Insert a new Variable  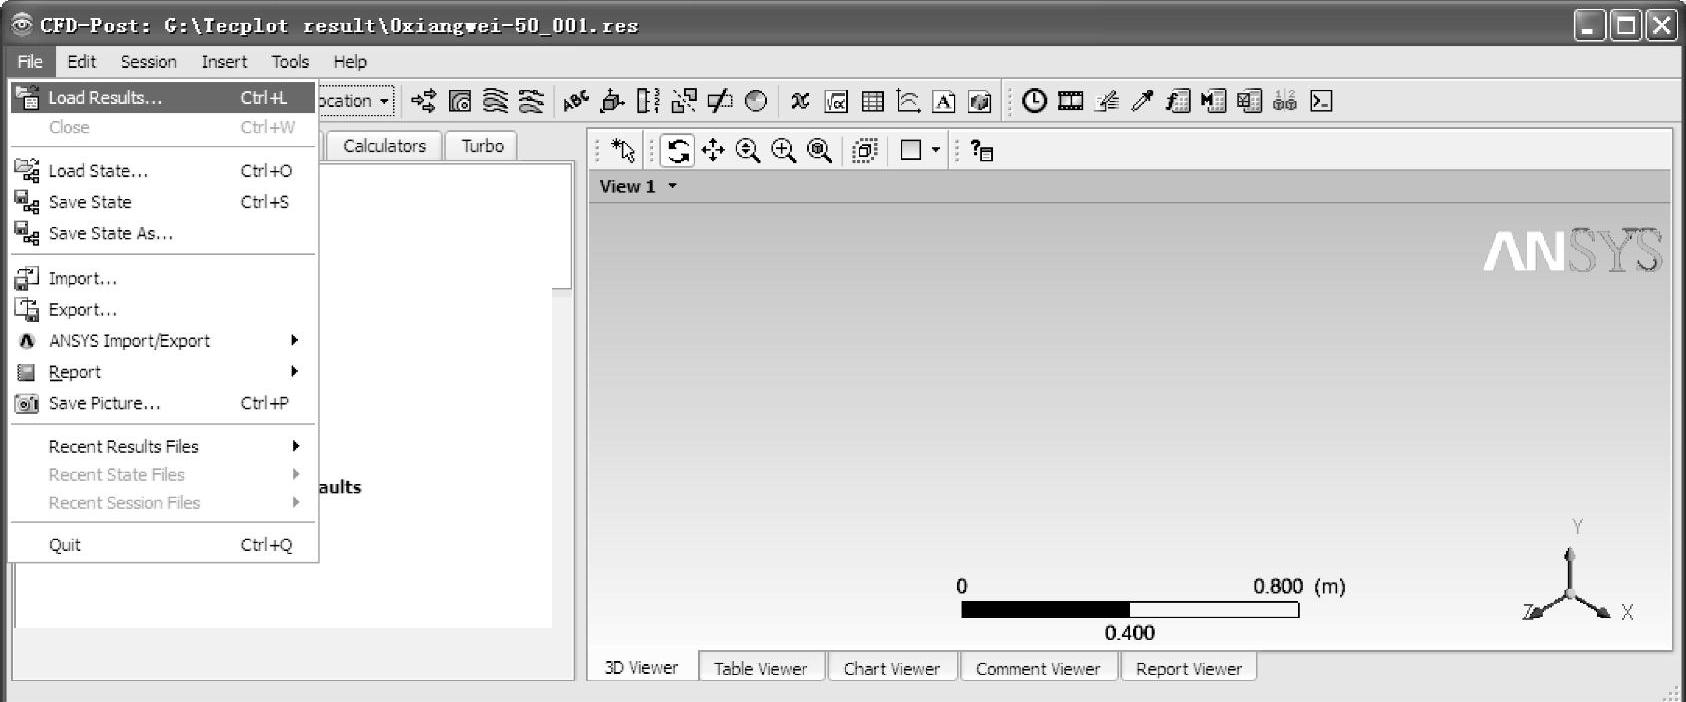pyautogui.click(x=800, y=101)
